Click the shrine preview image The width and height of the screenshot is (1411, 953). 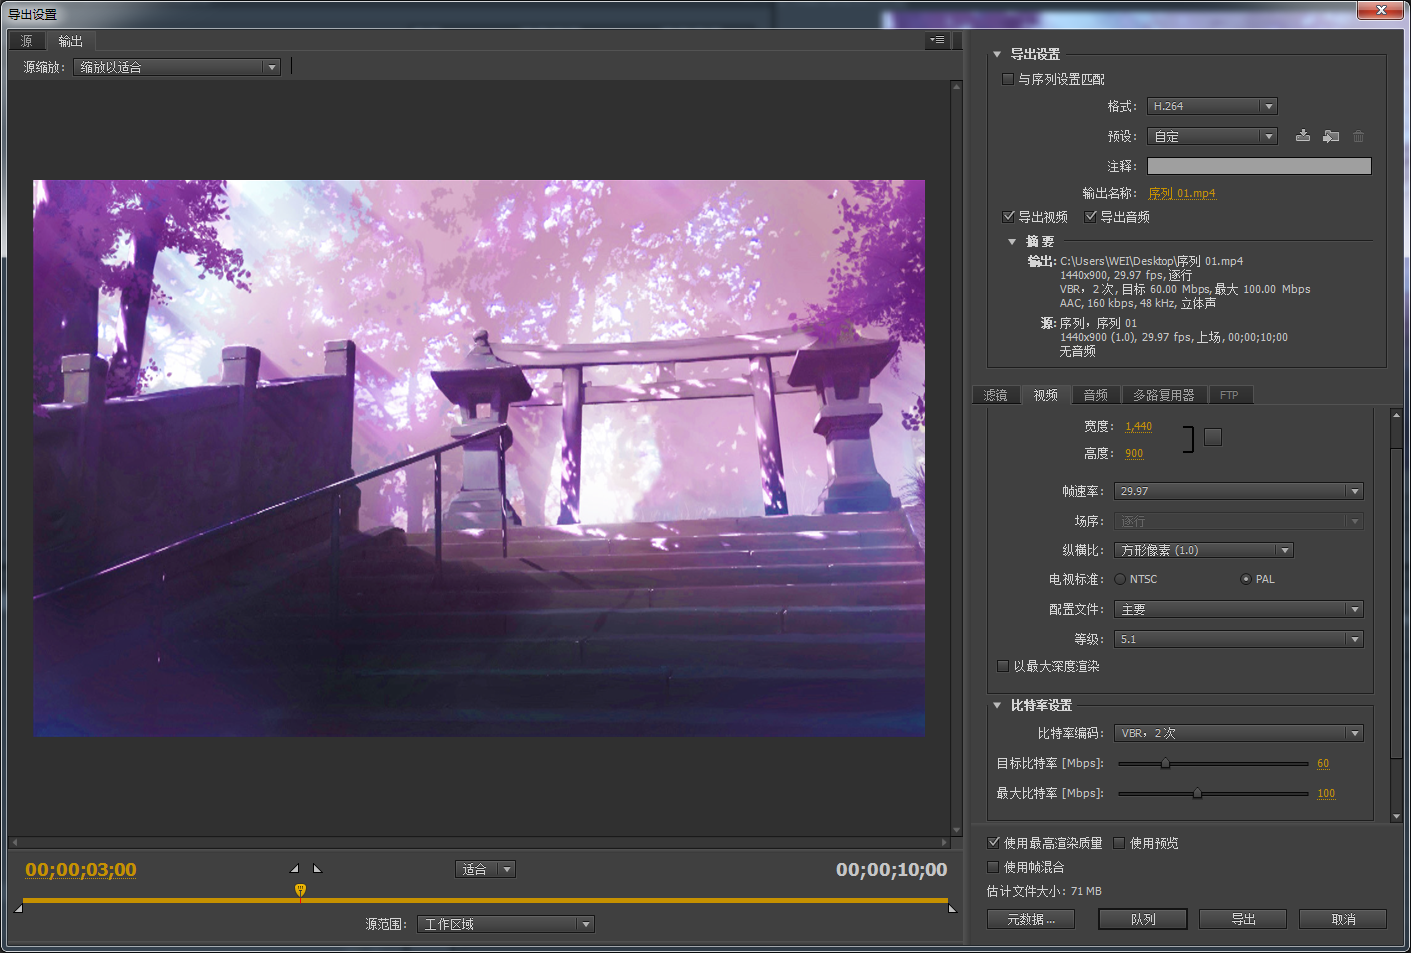pos(479,459)
